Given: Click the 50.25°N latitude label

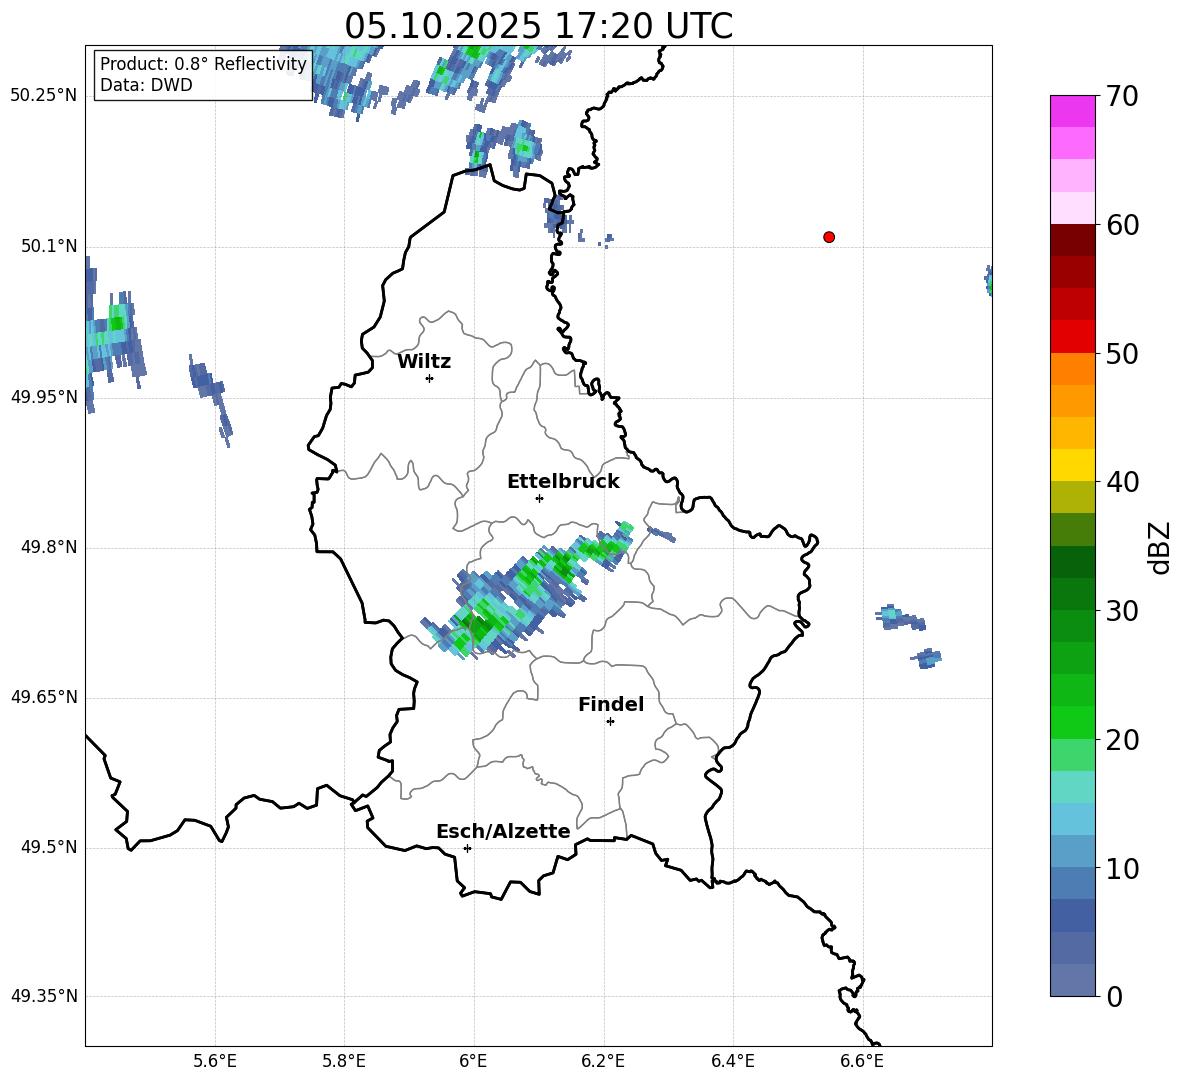Looking at the screenshot, I should [43, 96].
